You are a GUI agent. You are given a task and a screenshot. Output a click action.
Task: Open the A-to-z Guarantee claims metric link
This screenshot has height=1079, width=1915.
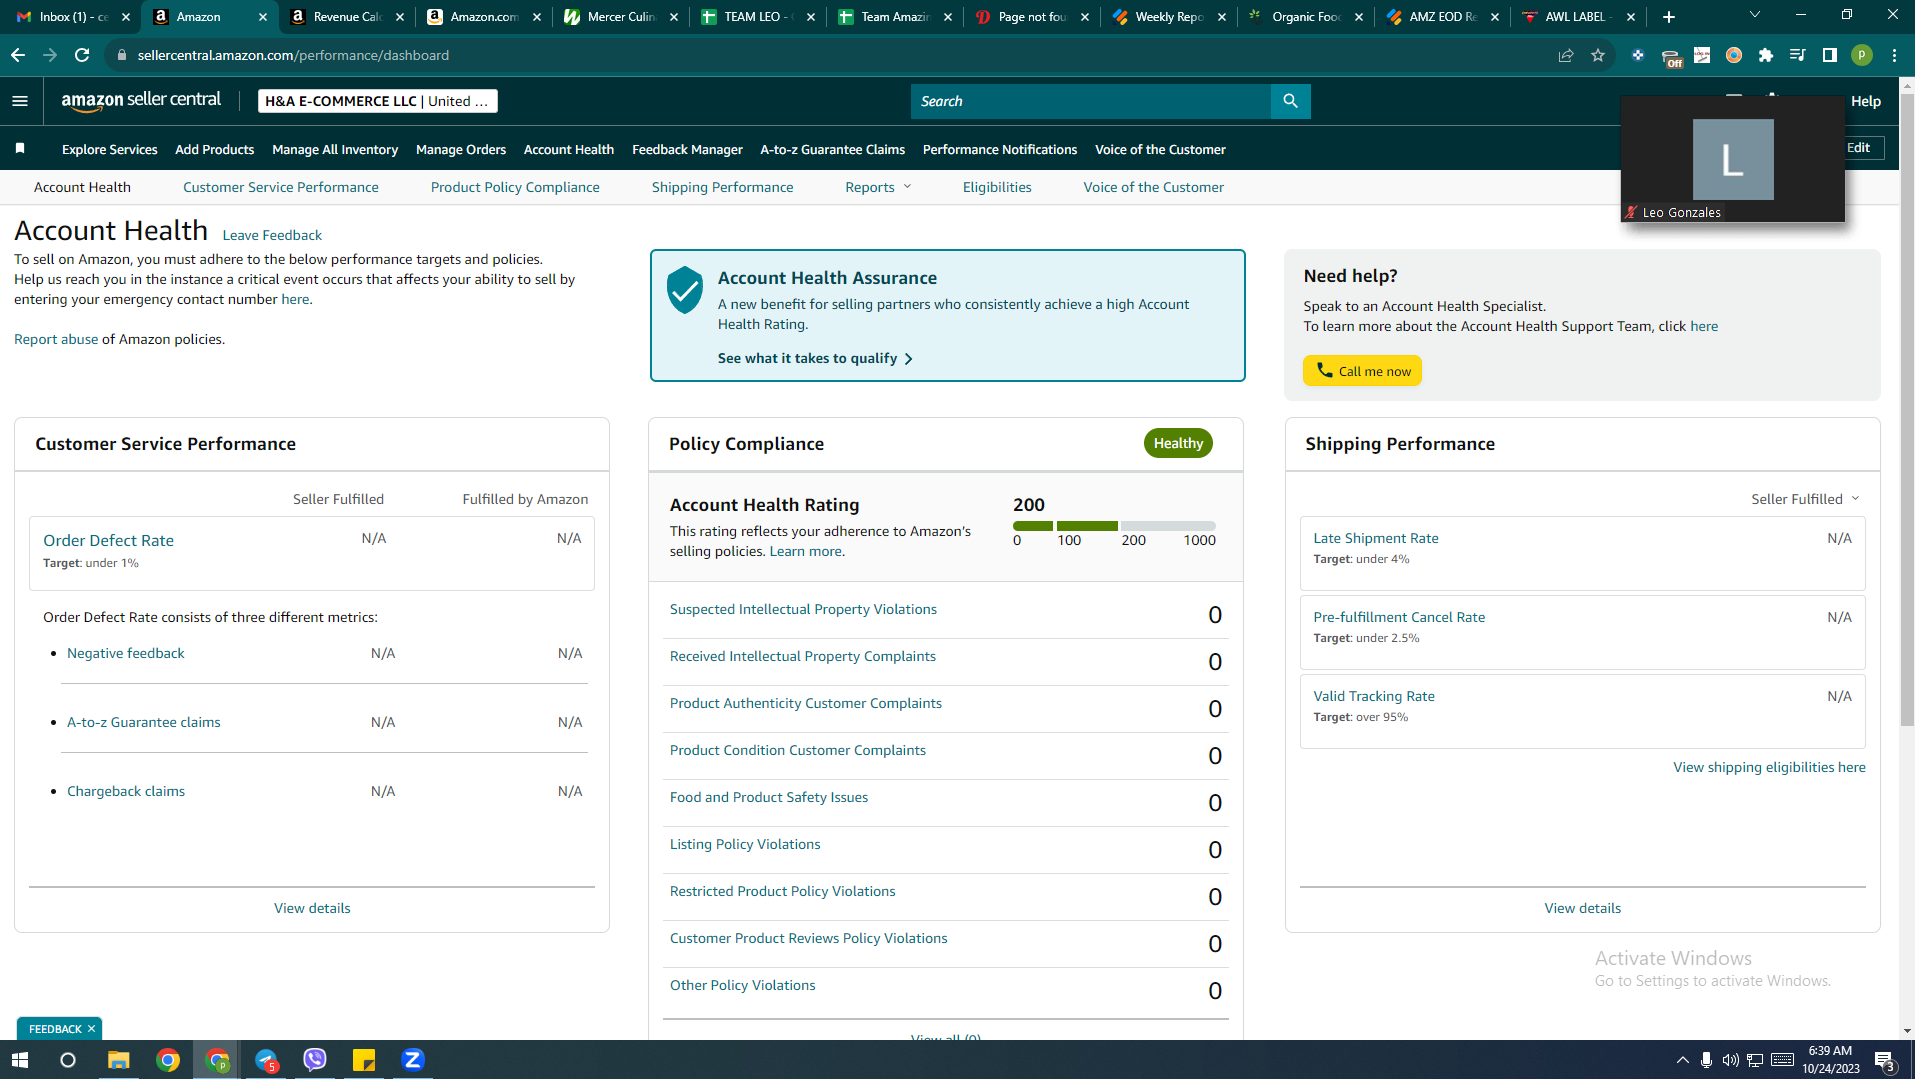tap(143, 722)
